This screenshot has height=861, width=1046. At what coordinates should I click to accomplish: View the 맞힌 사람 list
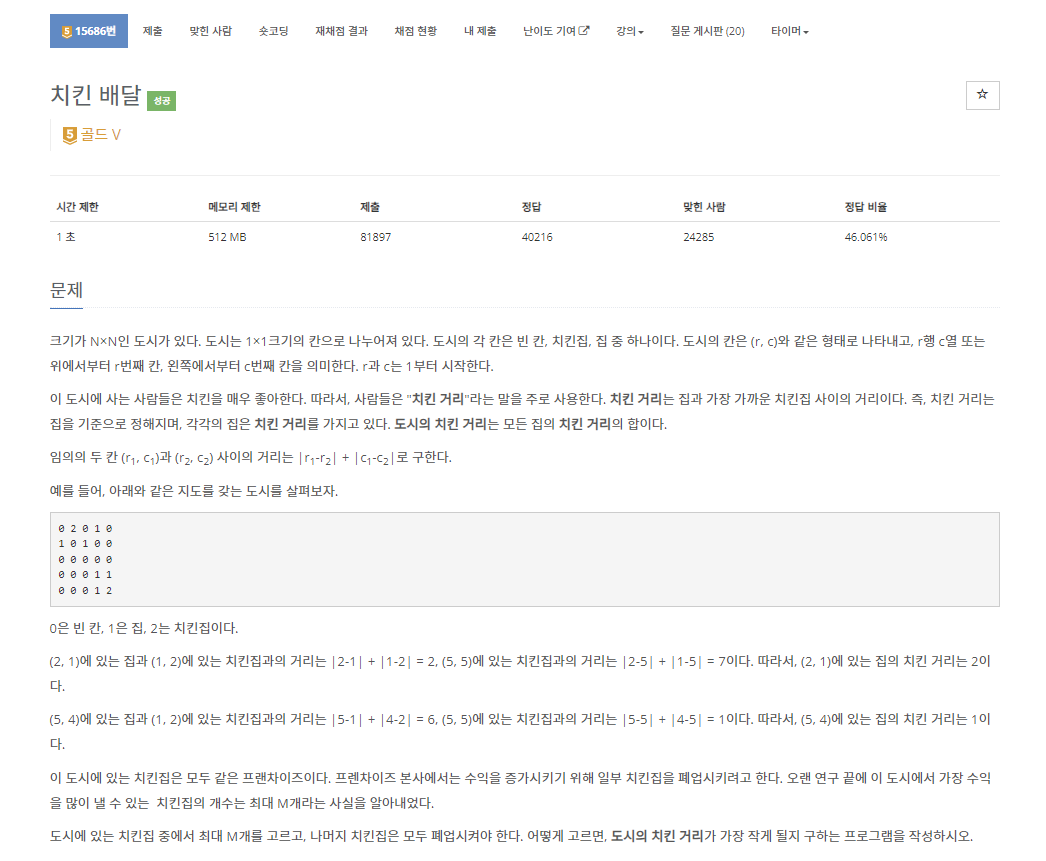210,31
